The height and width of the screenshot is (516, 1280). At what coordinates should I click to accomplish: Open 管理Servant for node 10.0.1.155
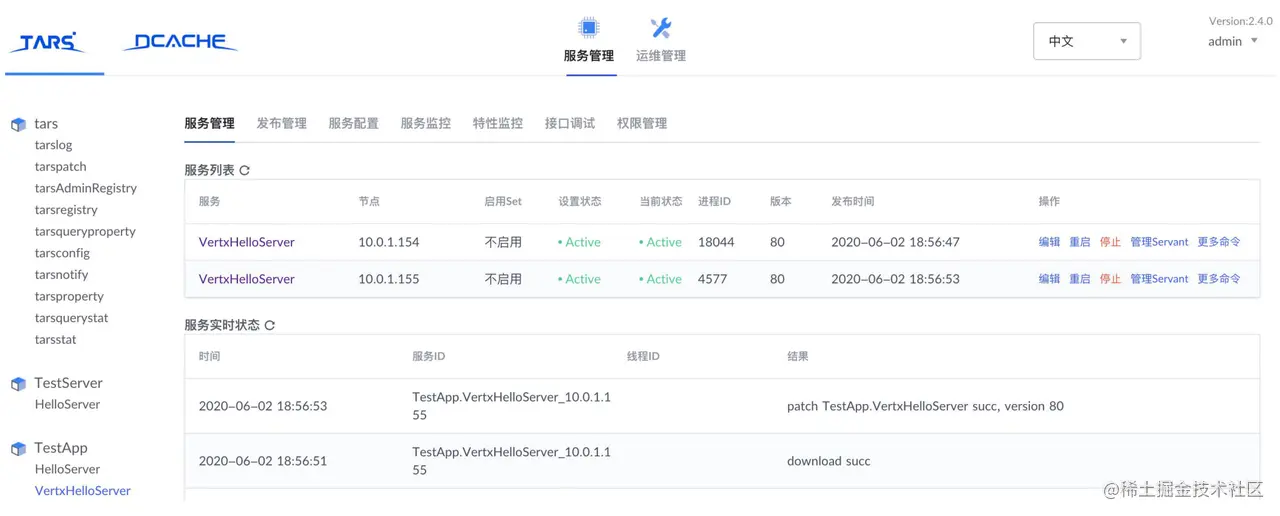[x=1159, y=279]
